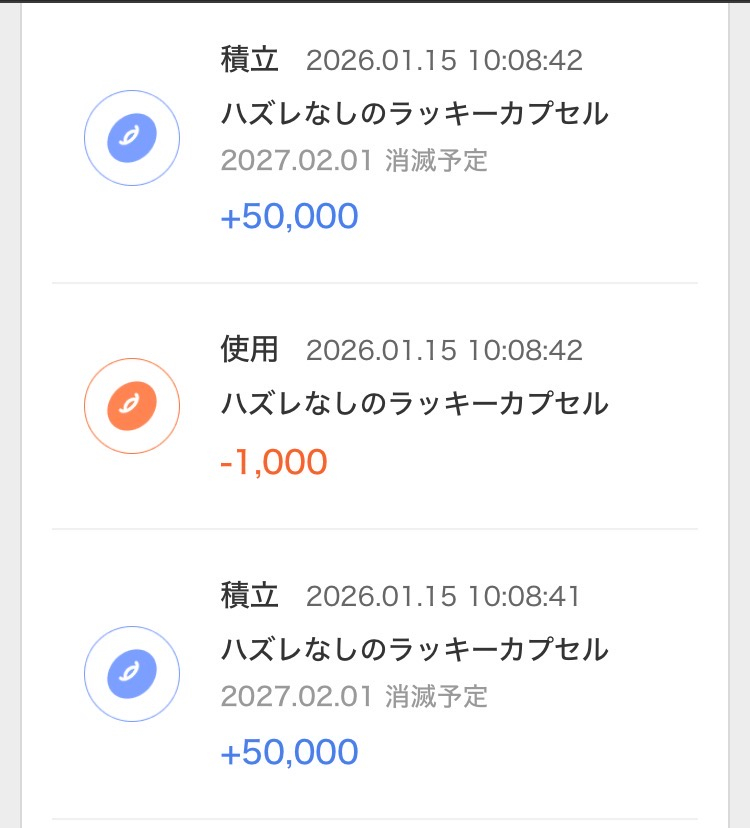Image resolution: width=750 pixels, height=828 pixels.
Task: Select the 10:08:42 timestamp beside the 使用 label
Action: (x=444, y=350)
